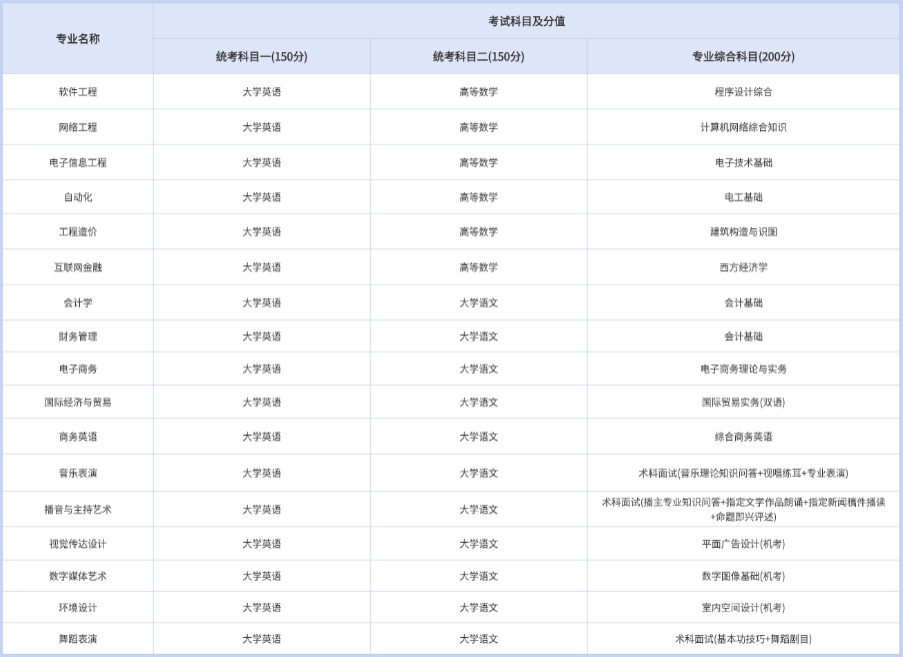This screenshot has width=903, height=657.
Task: Select the 电子商务理论与实务 cell
Action: click(743, 369)
